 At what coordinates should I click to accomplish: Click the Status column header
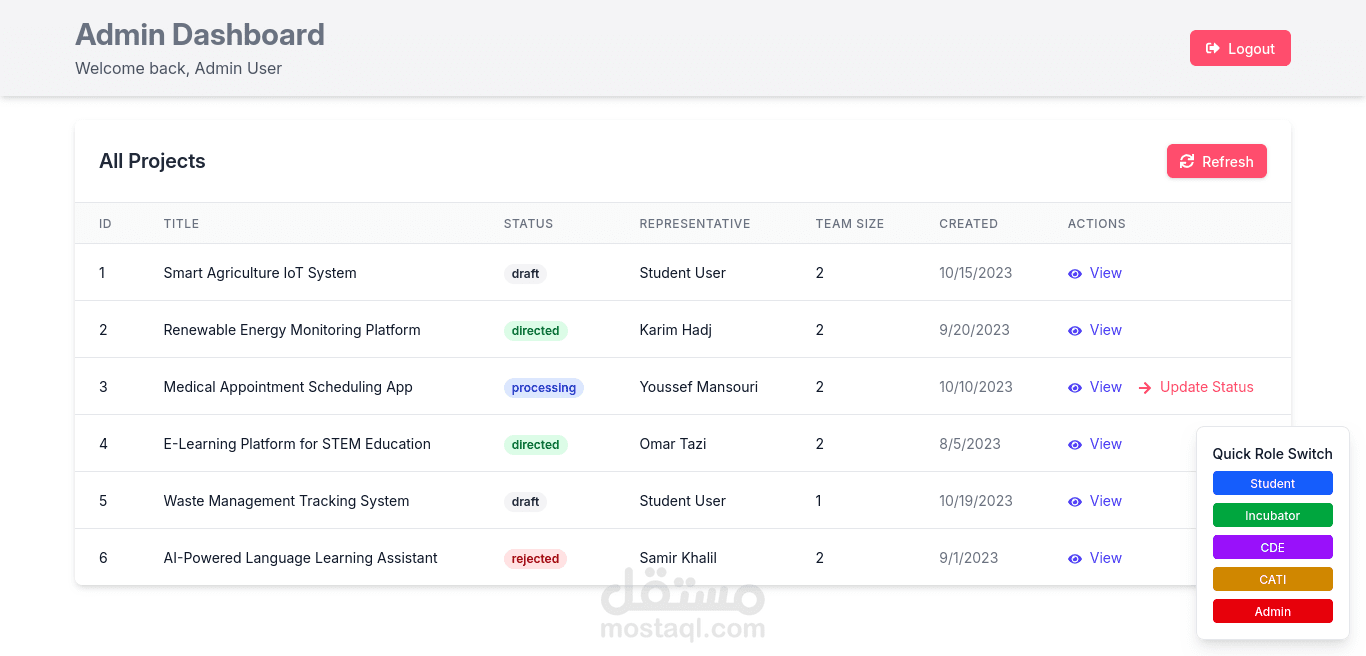(528, 224)
